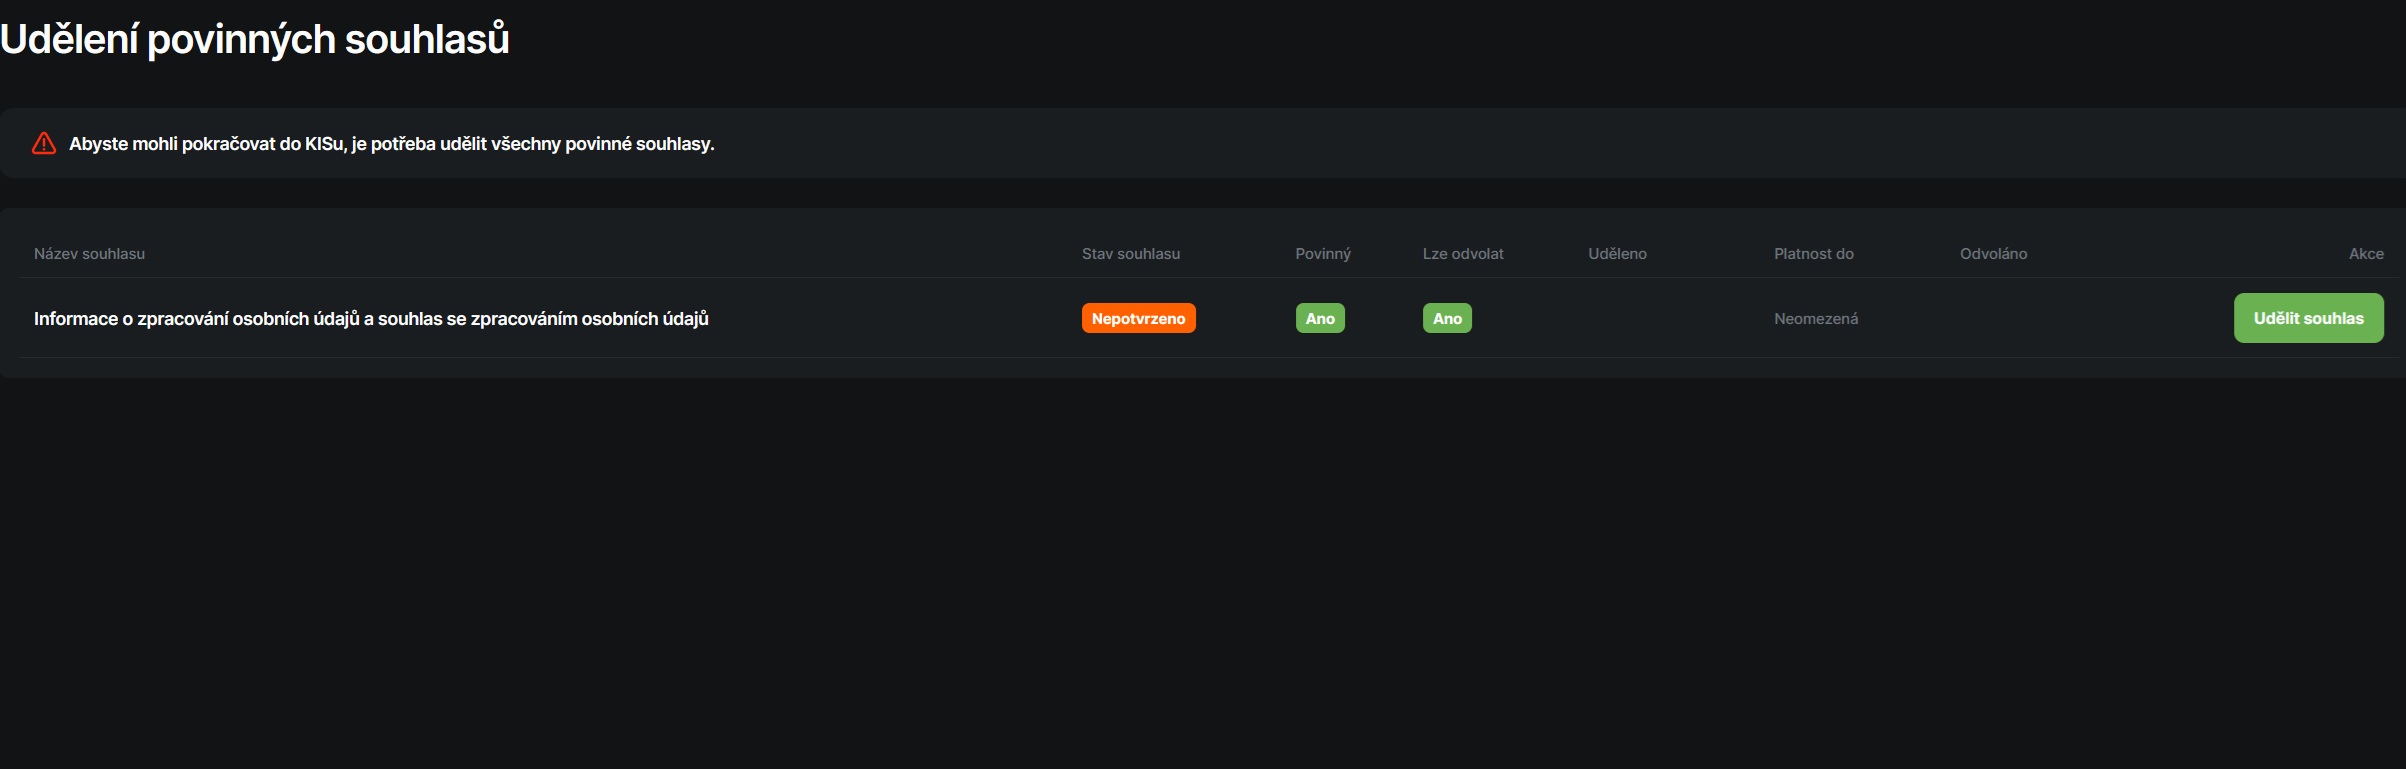Click the Udělení povinných souhlasů page heading

pos(255,40)
